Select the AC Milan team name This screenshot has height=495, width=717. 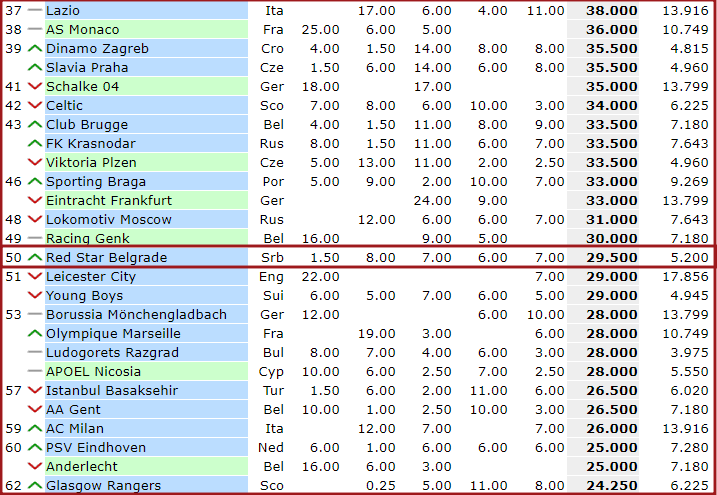point(75,428)
